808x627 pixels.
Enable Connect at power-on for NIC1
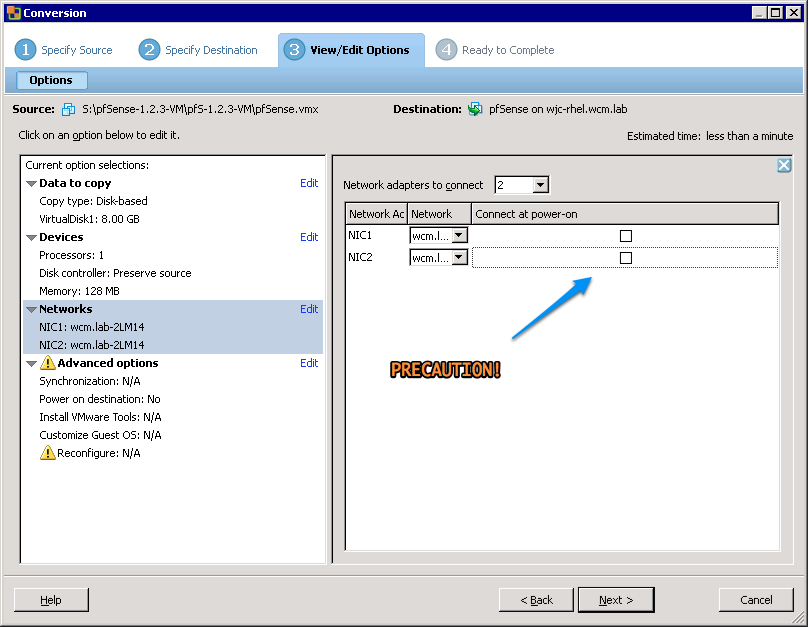click(626, 236)
